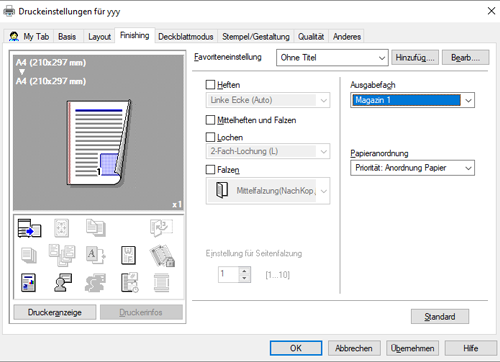The height and width of the screenshot is (362, 500).
Task: Click the color document quality icon
Action: [x=28, y=283]
